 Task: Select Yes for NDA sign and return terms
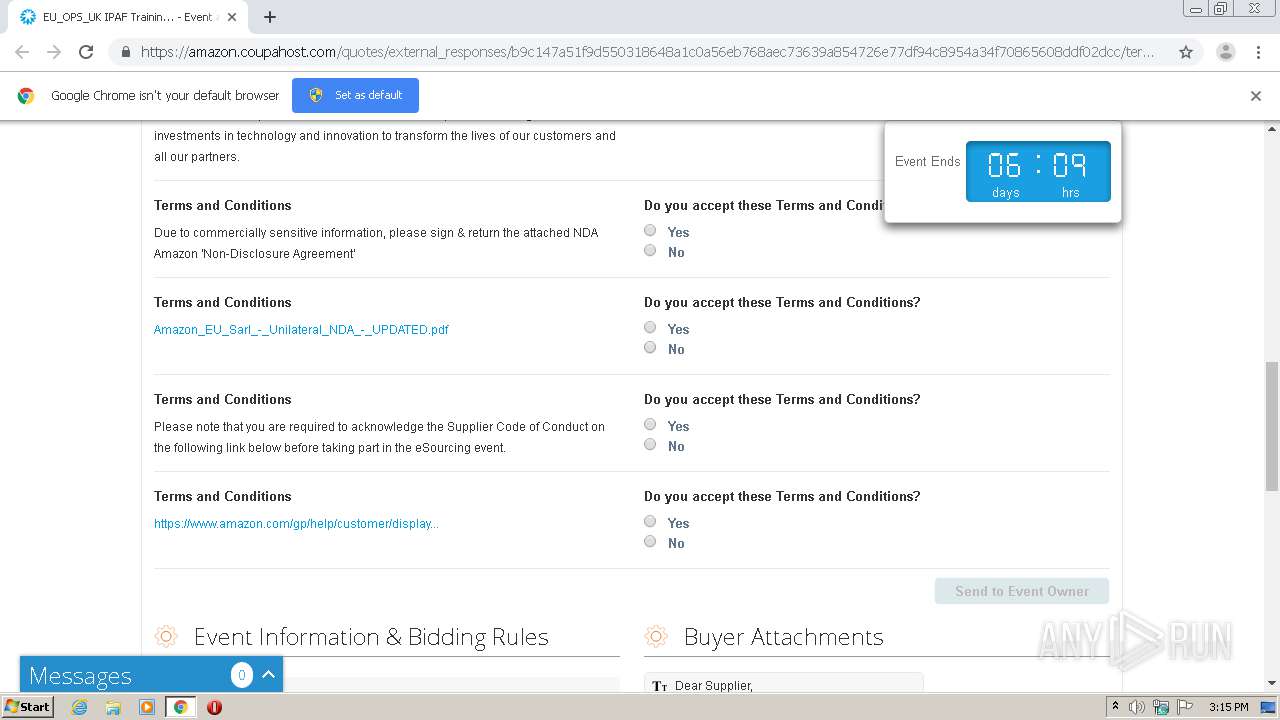[x=650, y=231]
